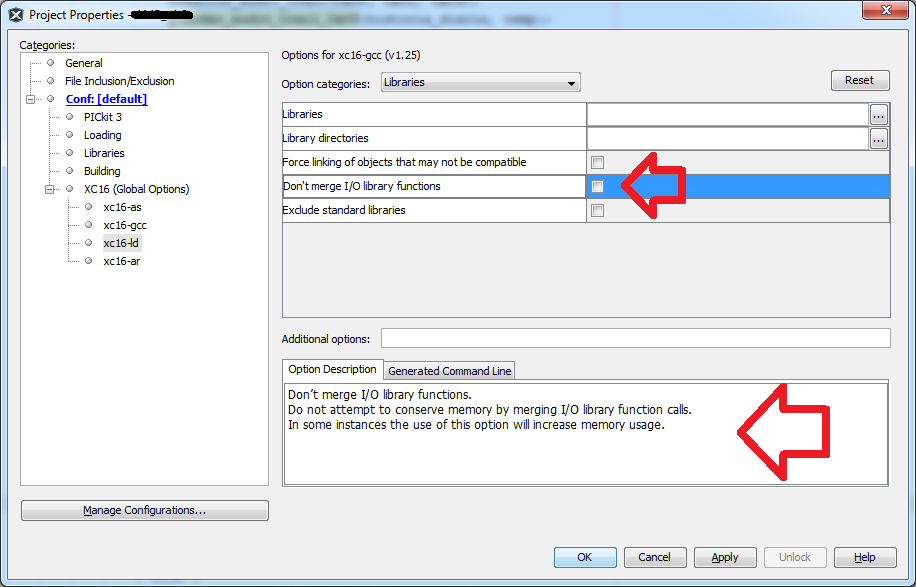This screenshot has width=916, height=587.
Task: Click the Project Properties window icon
Action: tap(16, 15)
